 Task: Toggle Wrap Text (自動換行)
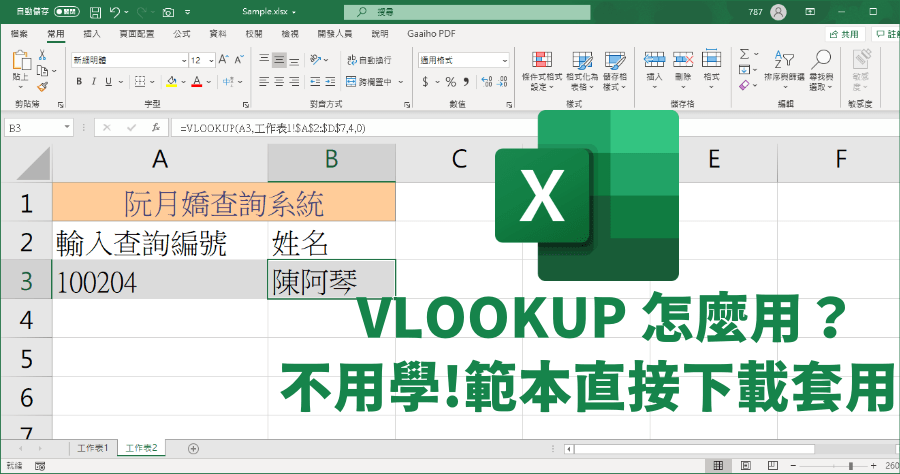pos(369,60)
